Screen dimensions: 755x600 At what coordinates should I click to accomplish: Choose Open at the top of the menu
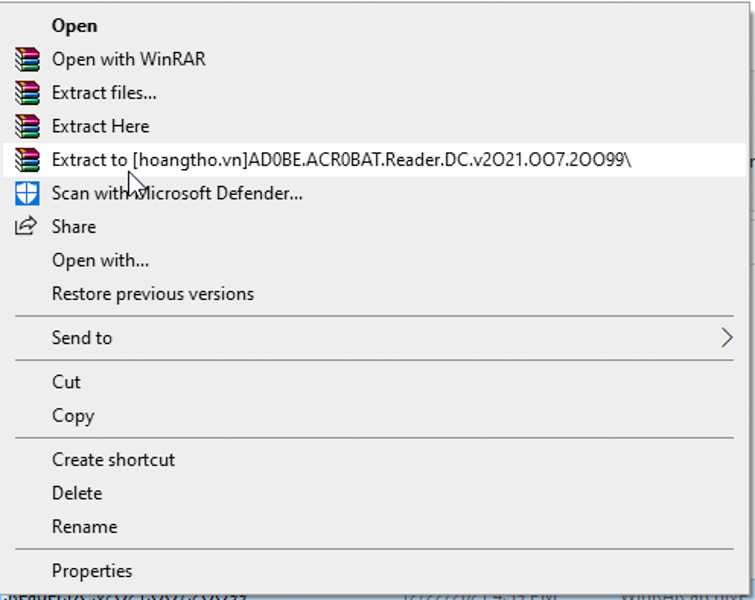point(74,26)
